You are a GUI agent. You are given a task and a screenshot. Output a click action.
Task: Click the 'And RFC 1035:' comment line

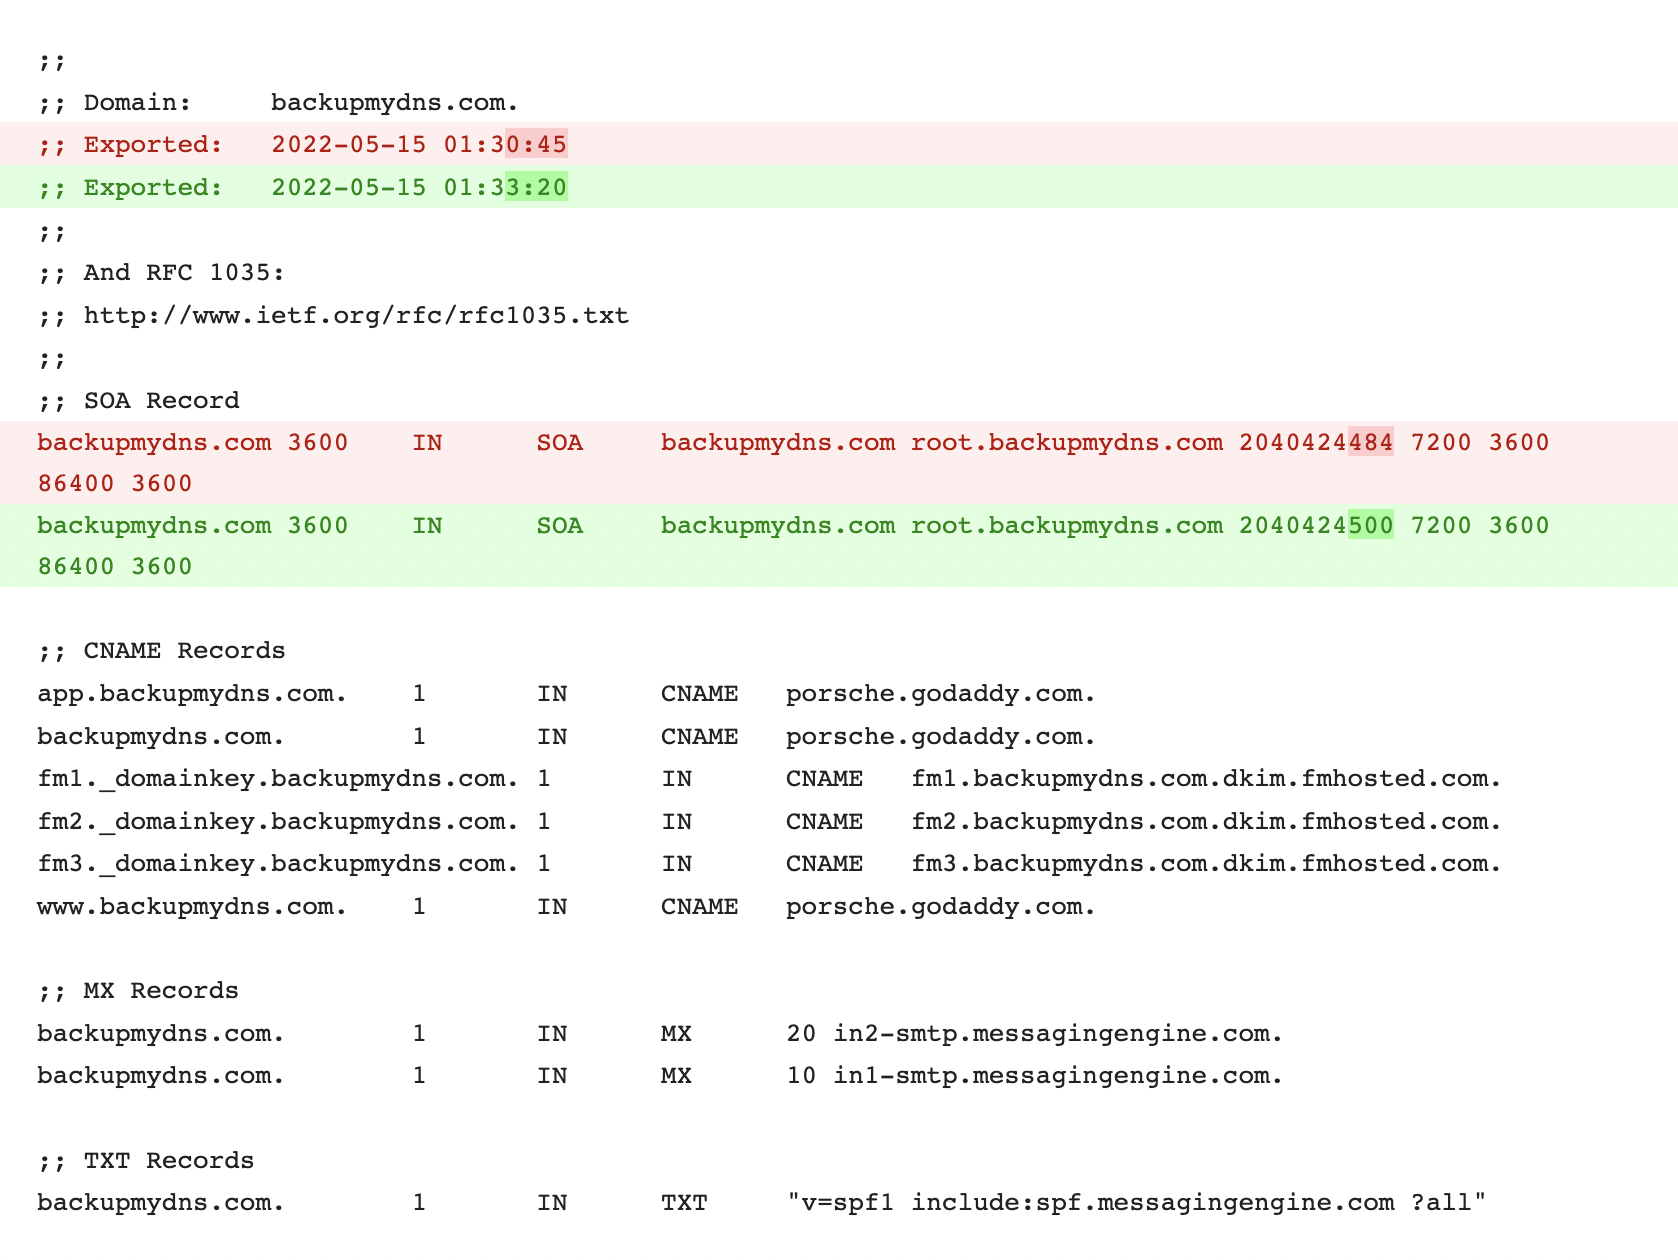161,272
